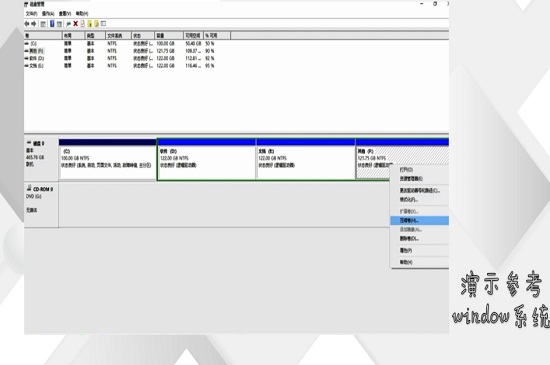Viewport: 550px width, 365px height.
Task: Select the (D:) 122.00 GB partition block
Action: tap(207, 160)
